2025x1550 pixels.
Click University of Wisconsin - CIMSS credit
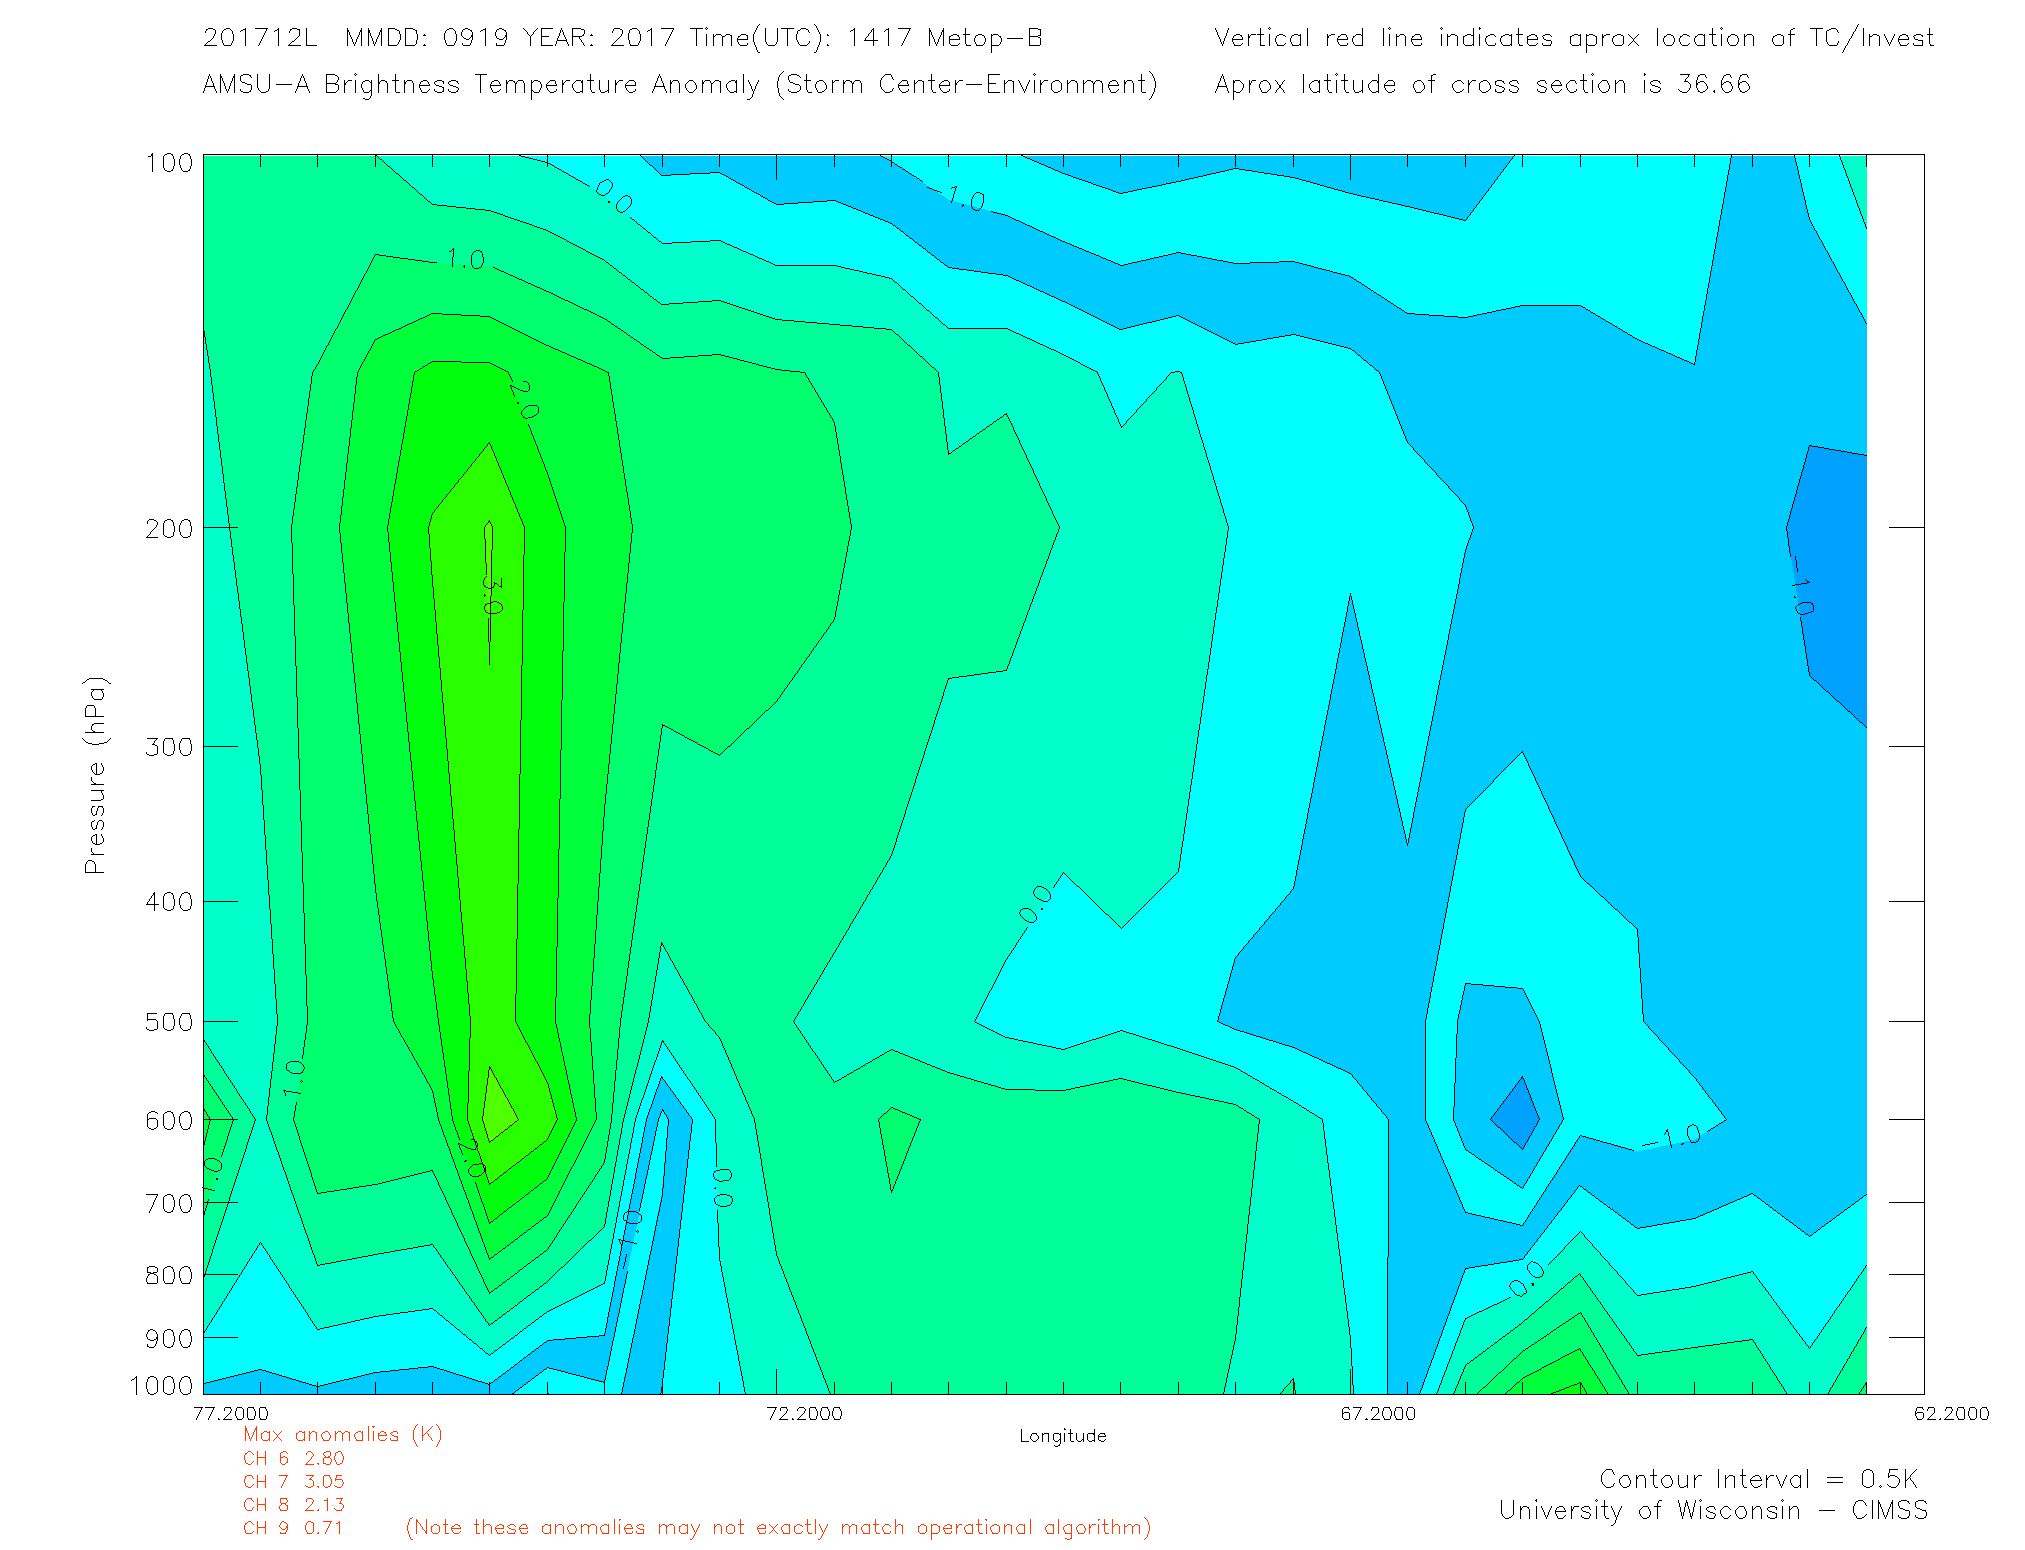pos(1712,1510)
